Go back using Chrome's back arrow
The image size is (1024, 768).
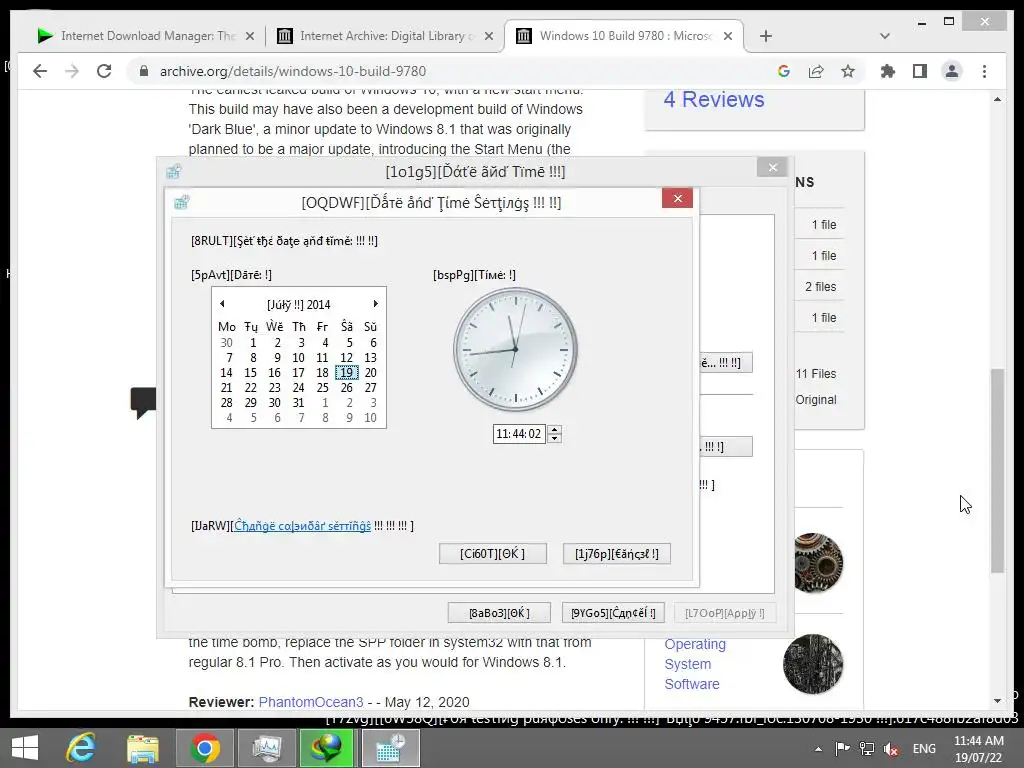tap(40, 71)
